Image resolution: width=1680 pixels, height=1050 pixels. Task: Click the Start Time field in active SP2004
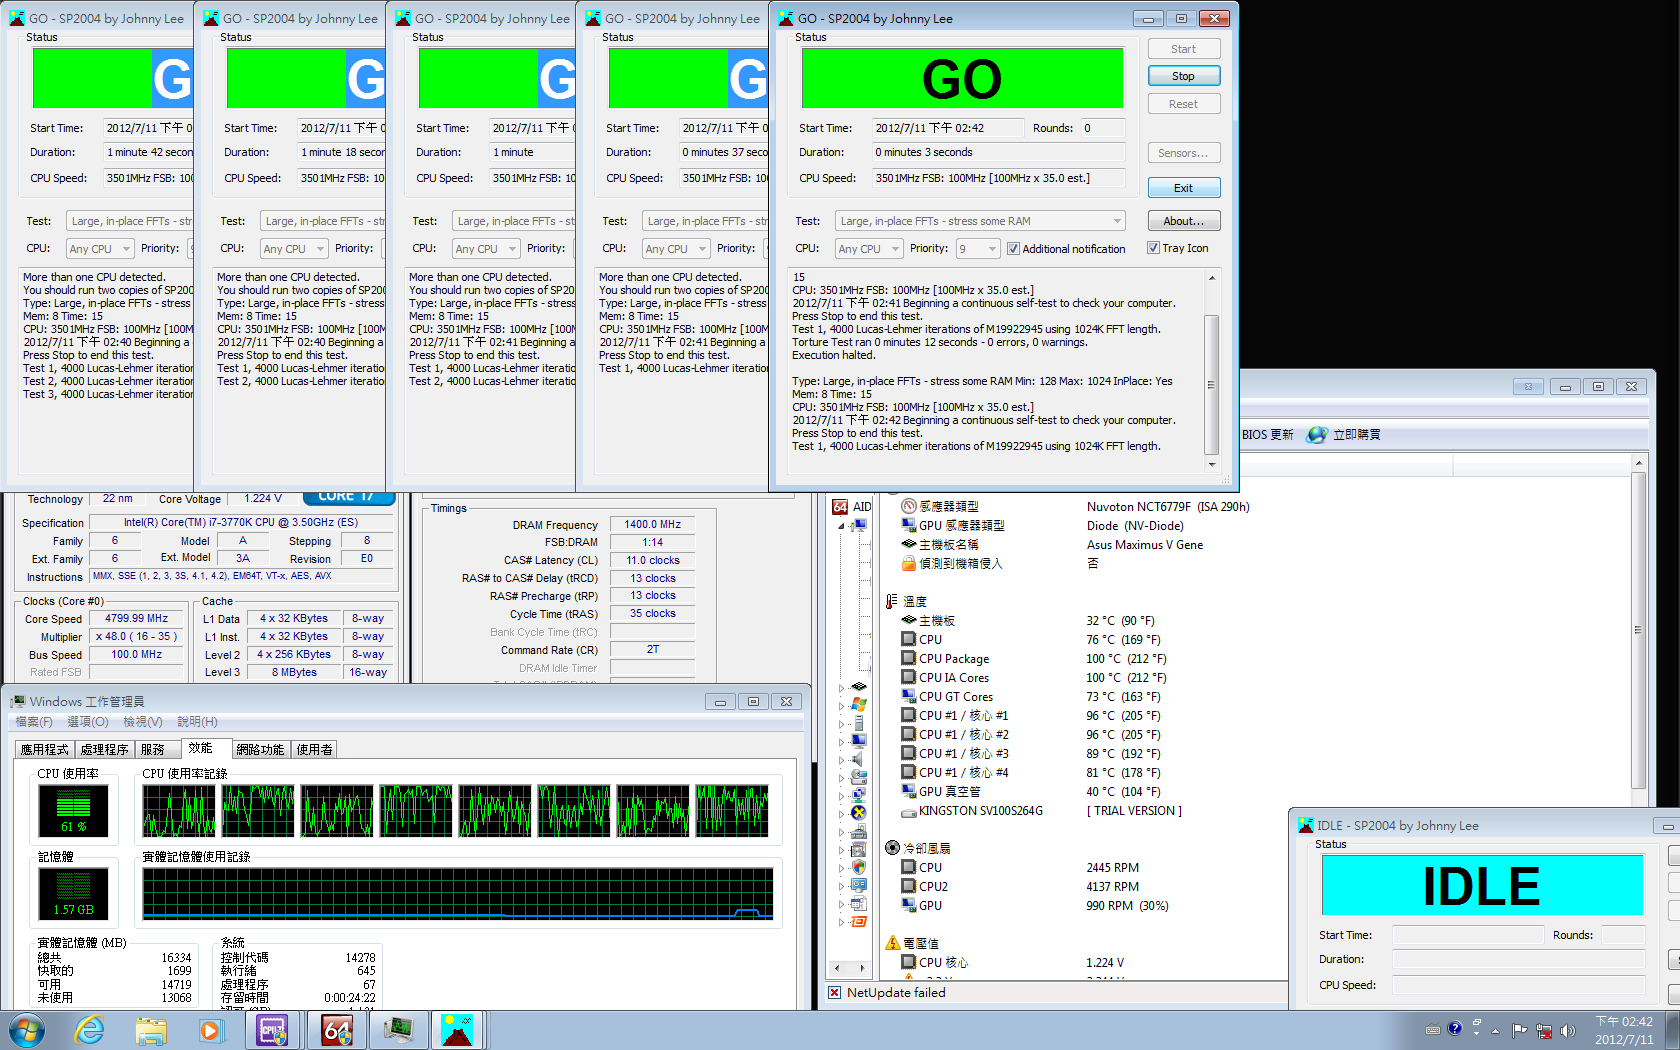(x=948, y=128)
